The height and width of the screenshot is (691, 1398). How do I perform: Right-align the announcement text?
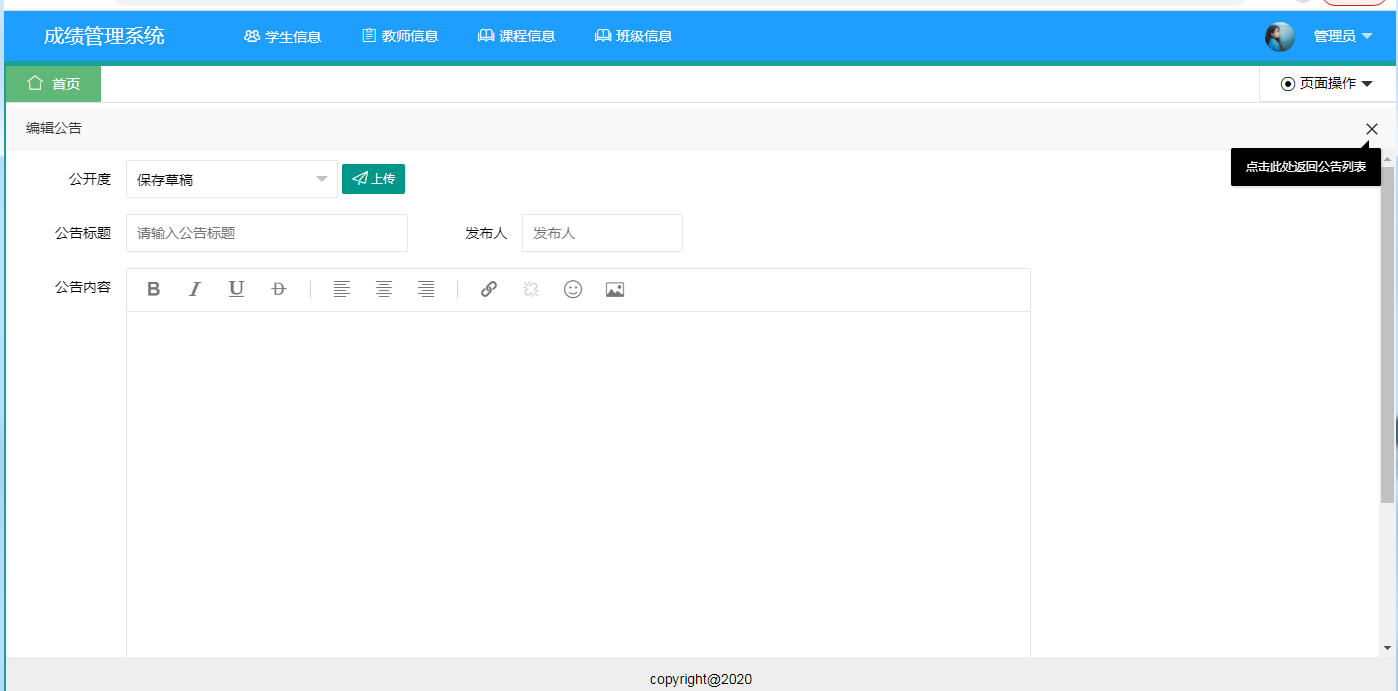coord(426,290)
